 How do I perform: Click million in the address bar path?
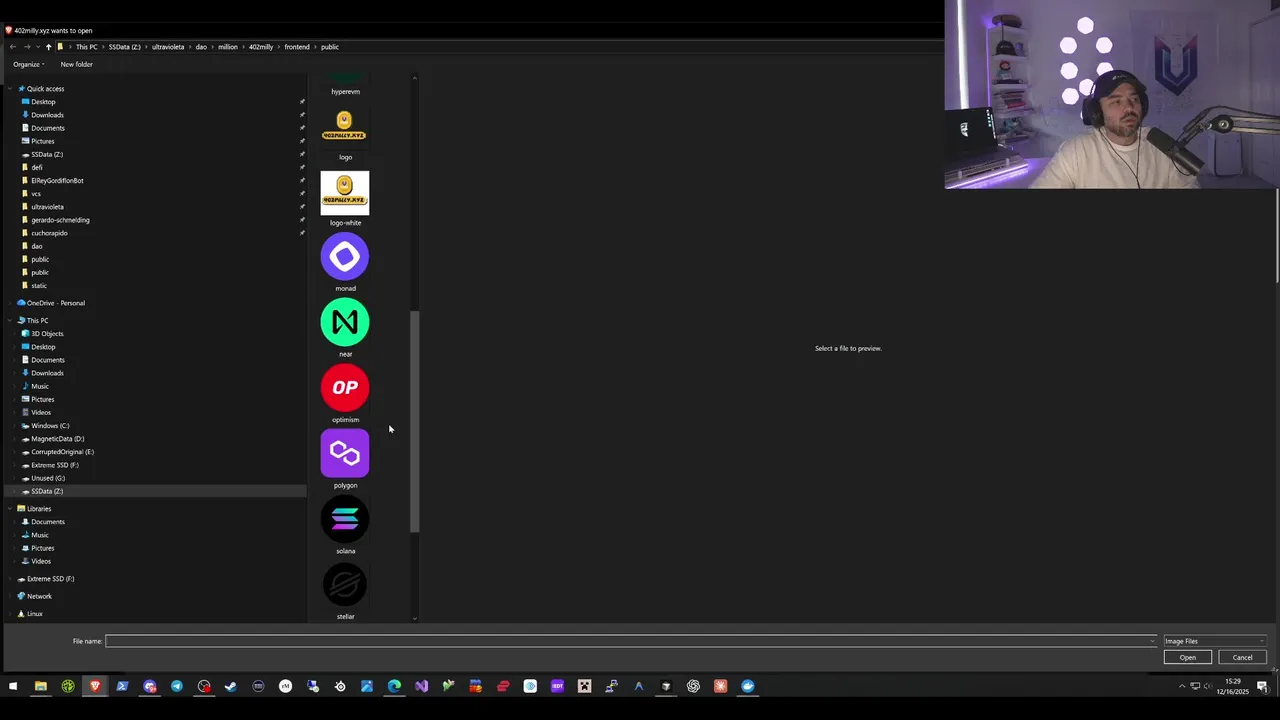(228, 47)
